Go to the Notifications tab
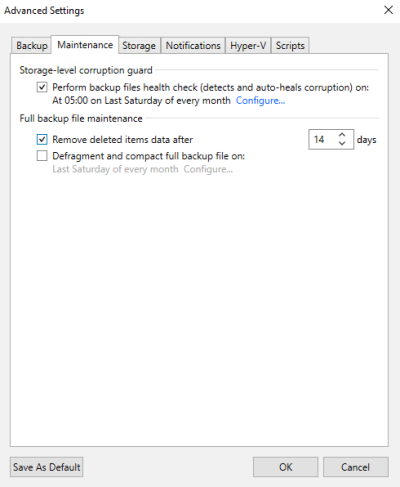The height and width of the screenshot is (487, 400). tap(193, 45)
